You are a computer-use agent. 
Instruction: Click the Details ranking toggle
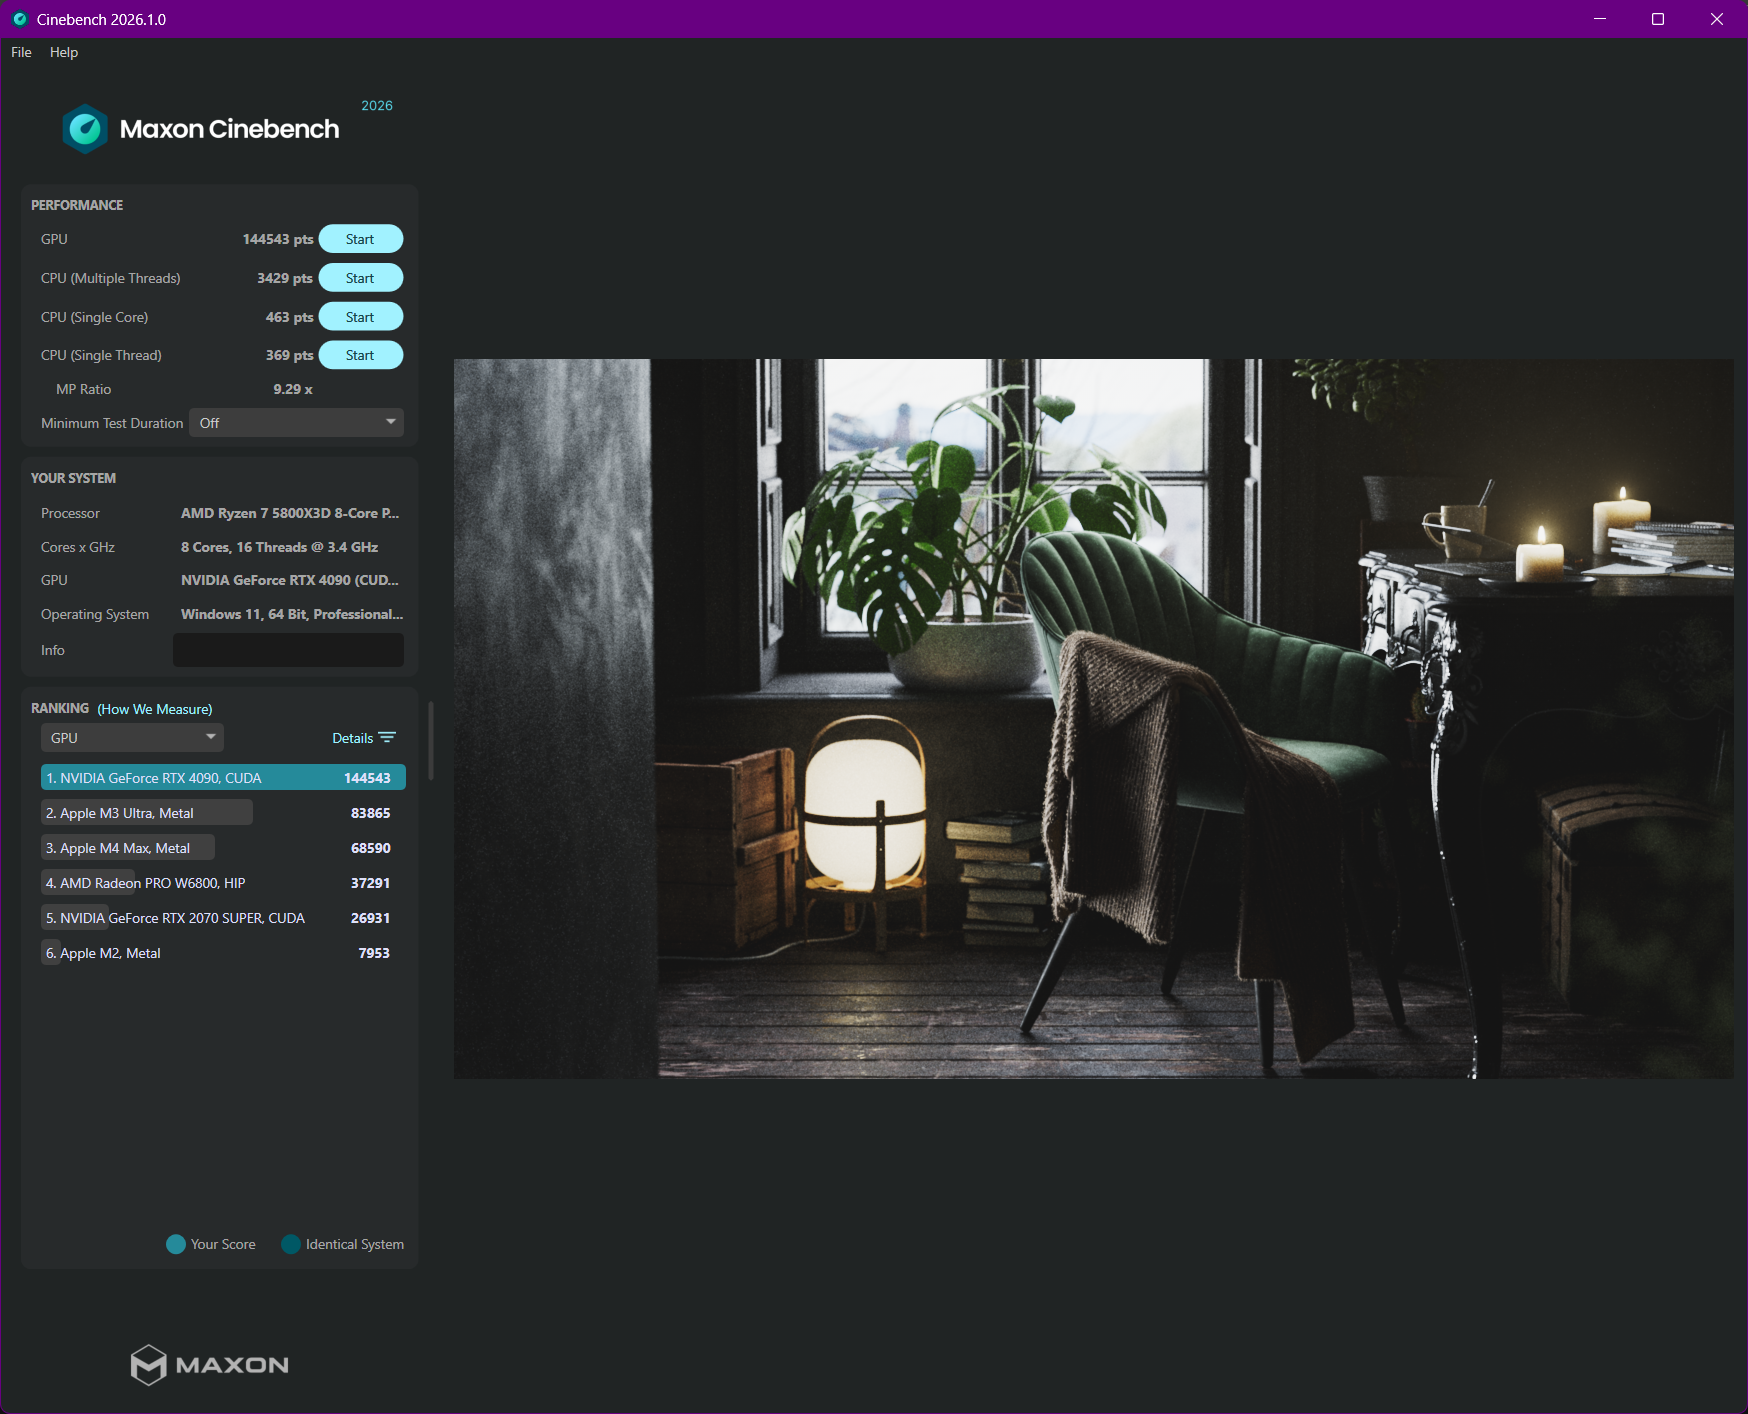pyautogui.click(x=364, y=738)
